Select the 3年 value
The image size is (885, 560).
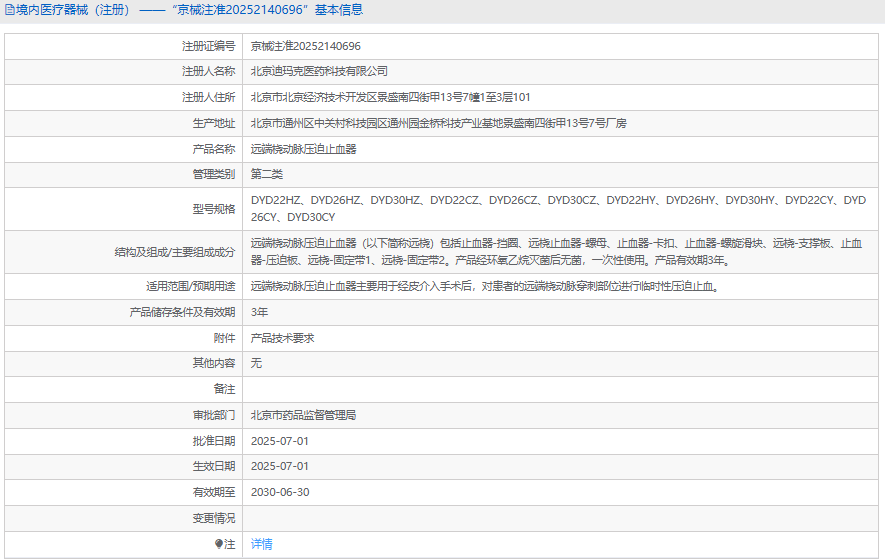click(x=259, y=312)
